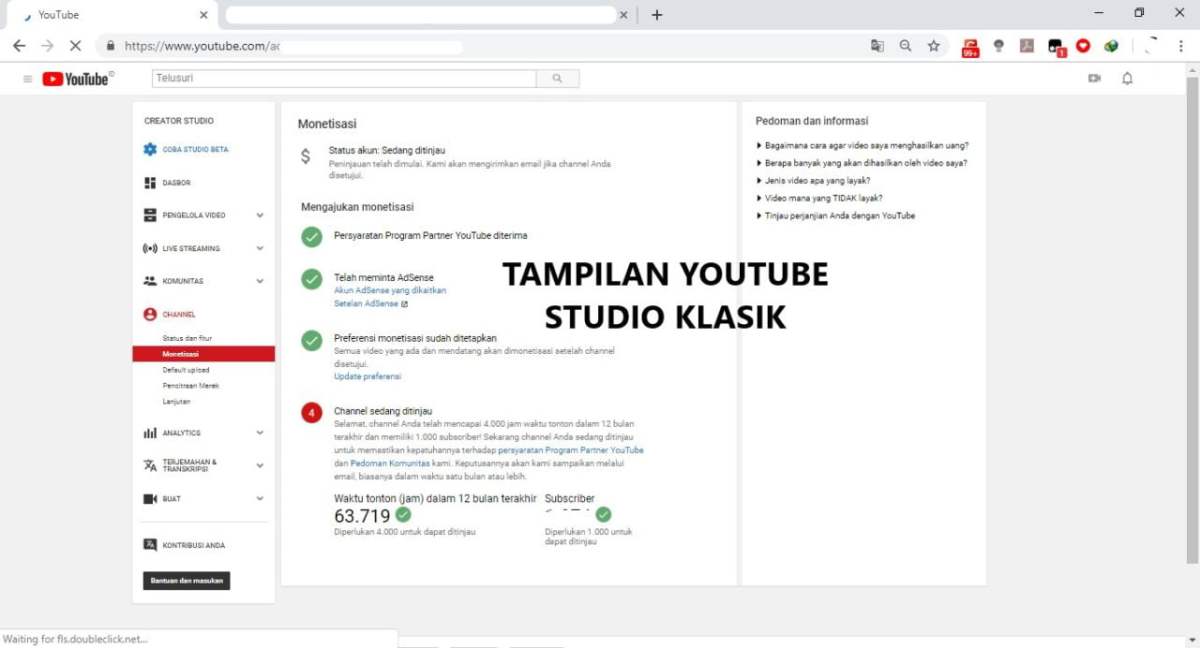Open YouTube notifications bell

[1127, 78]
